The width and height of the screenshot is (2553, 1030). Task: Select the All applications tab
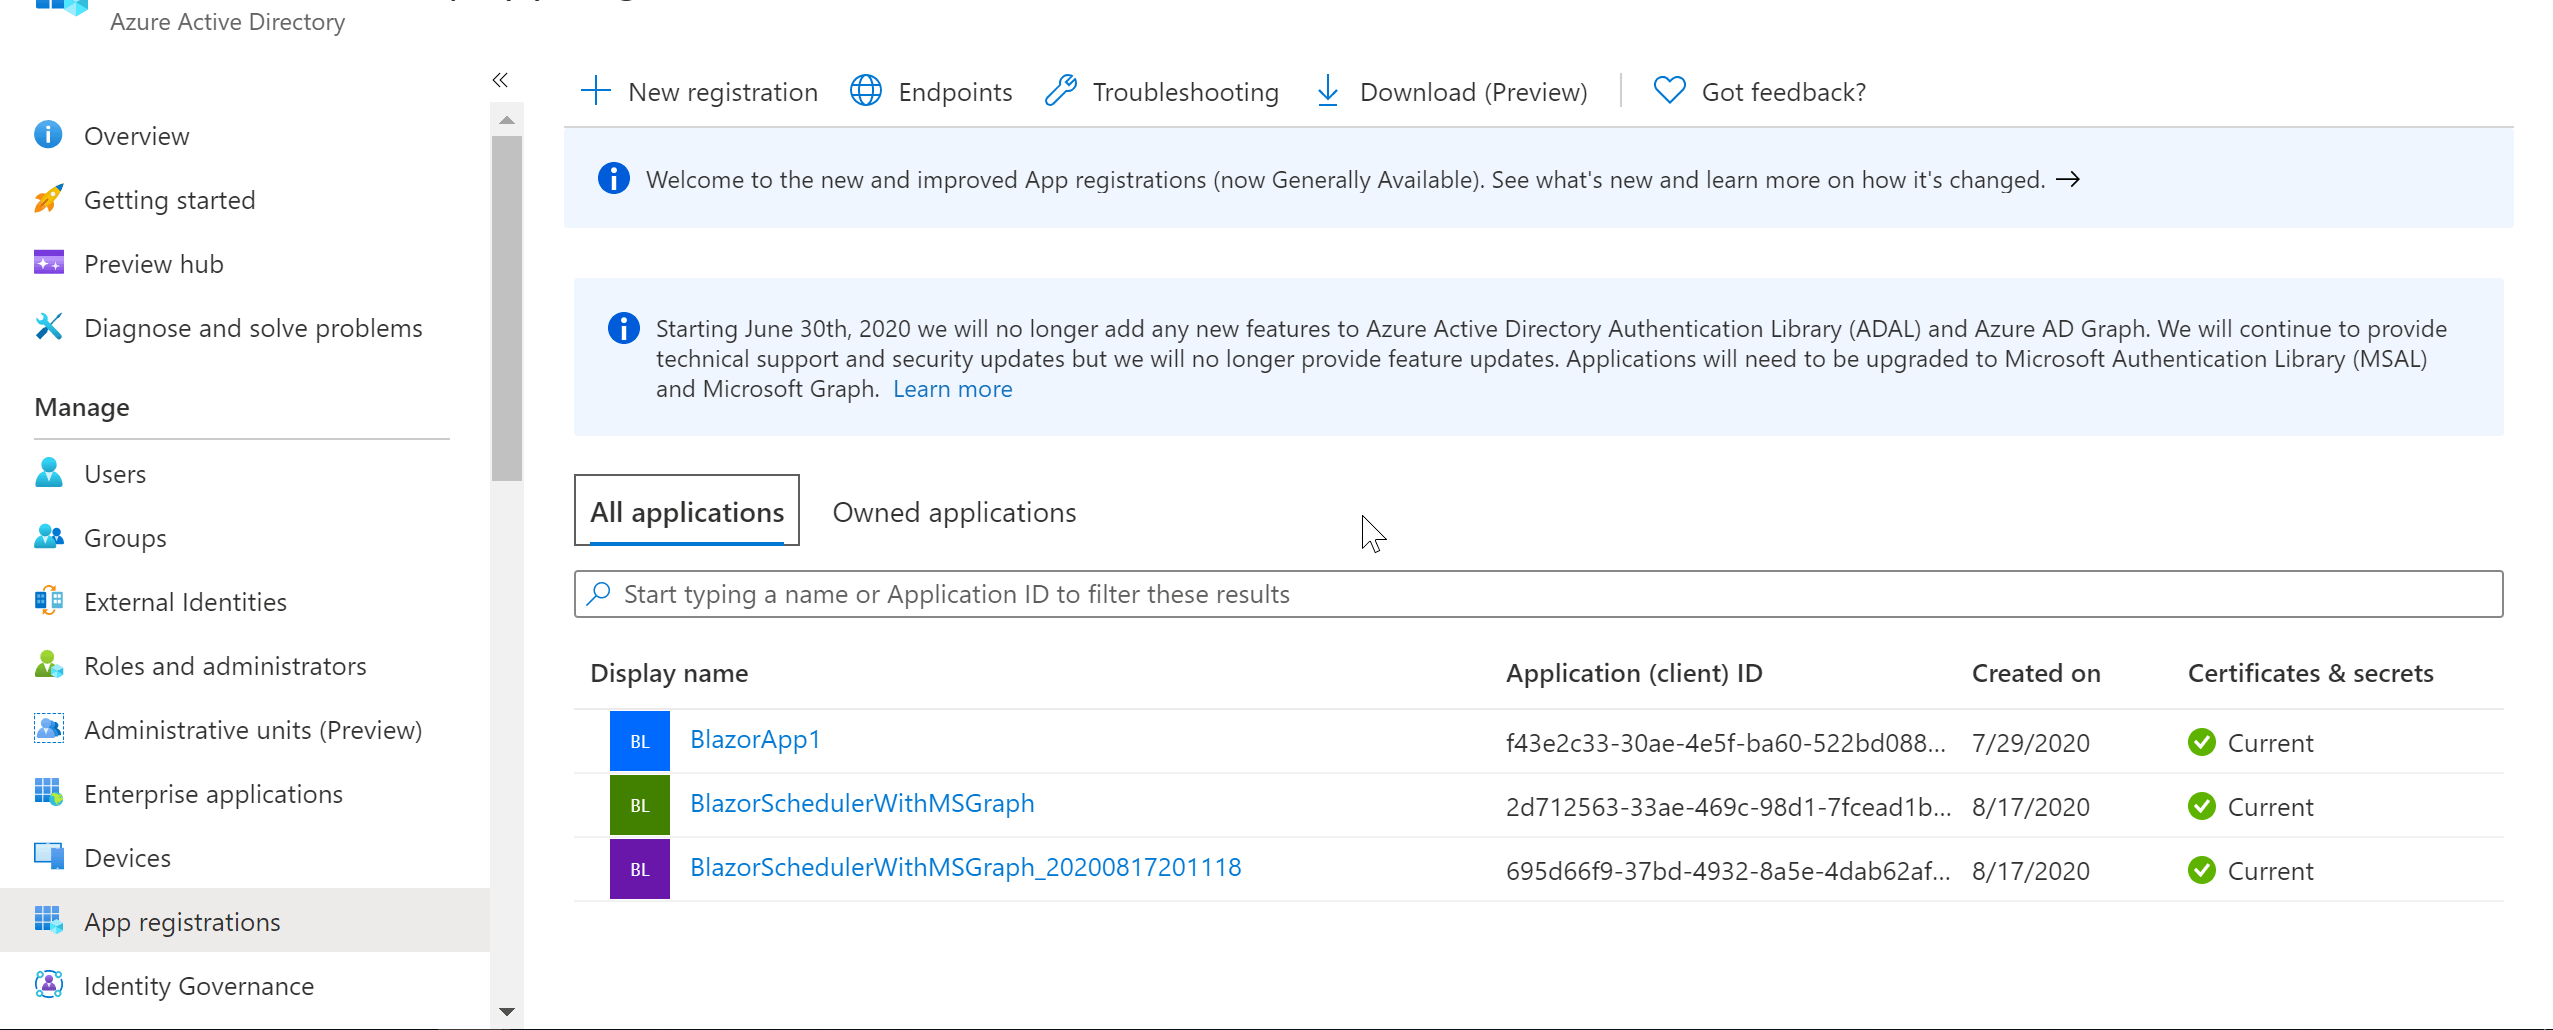(687, 512)
